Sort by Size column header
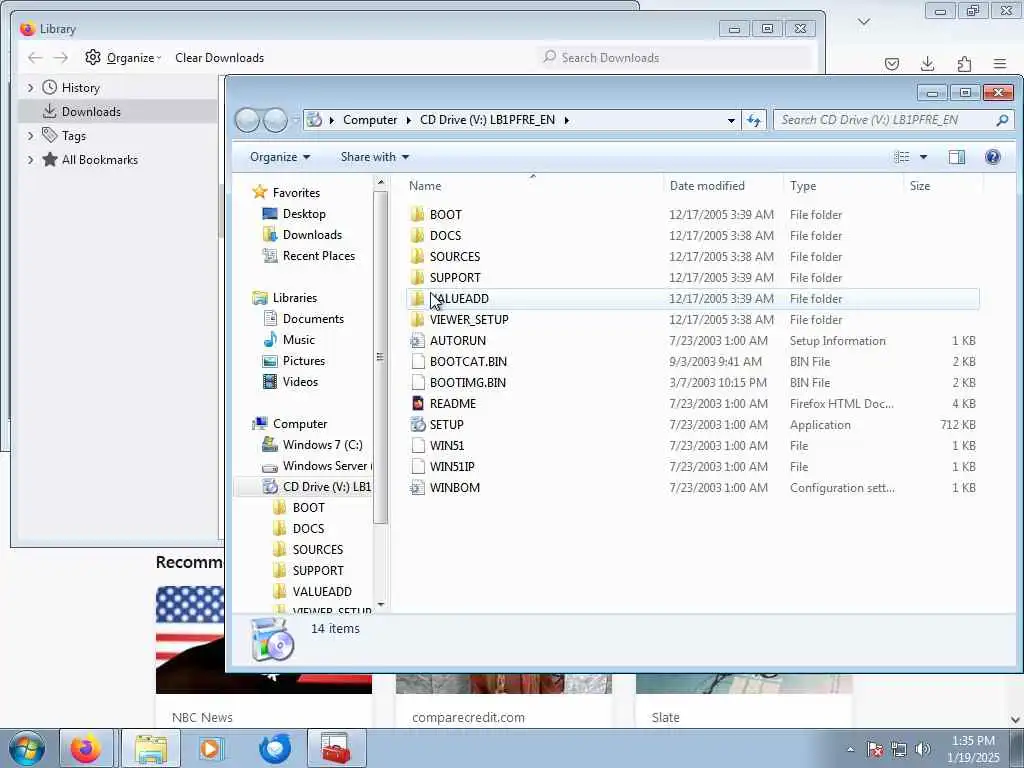 coord(943,185)
